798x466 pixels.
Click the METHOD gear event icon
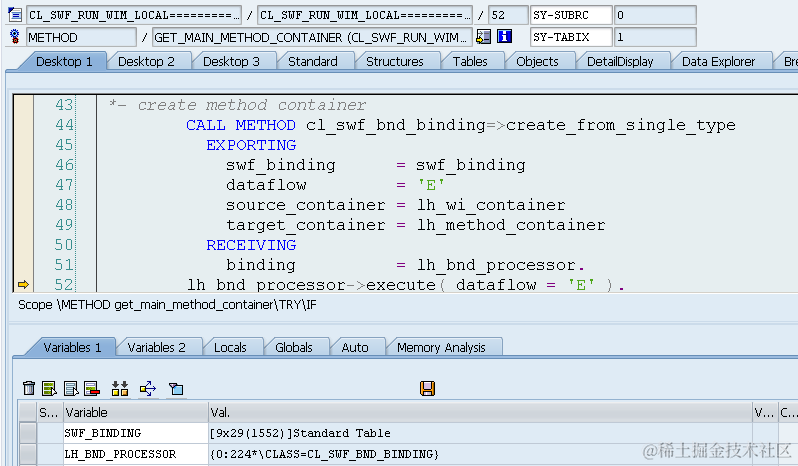15,37
